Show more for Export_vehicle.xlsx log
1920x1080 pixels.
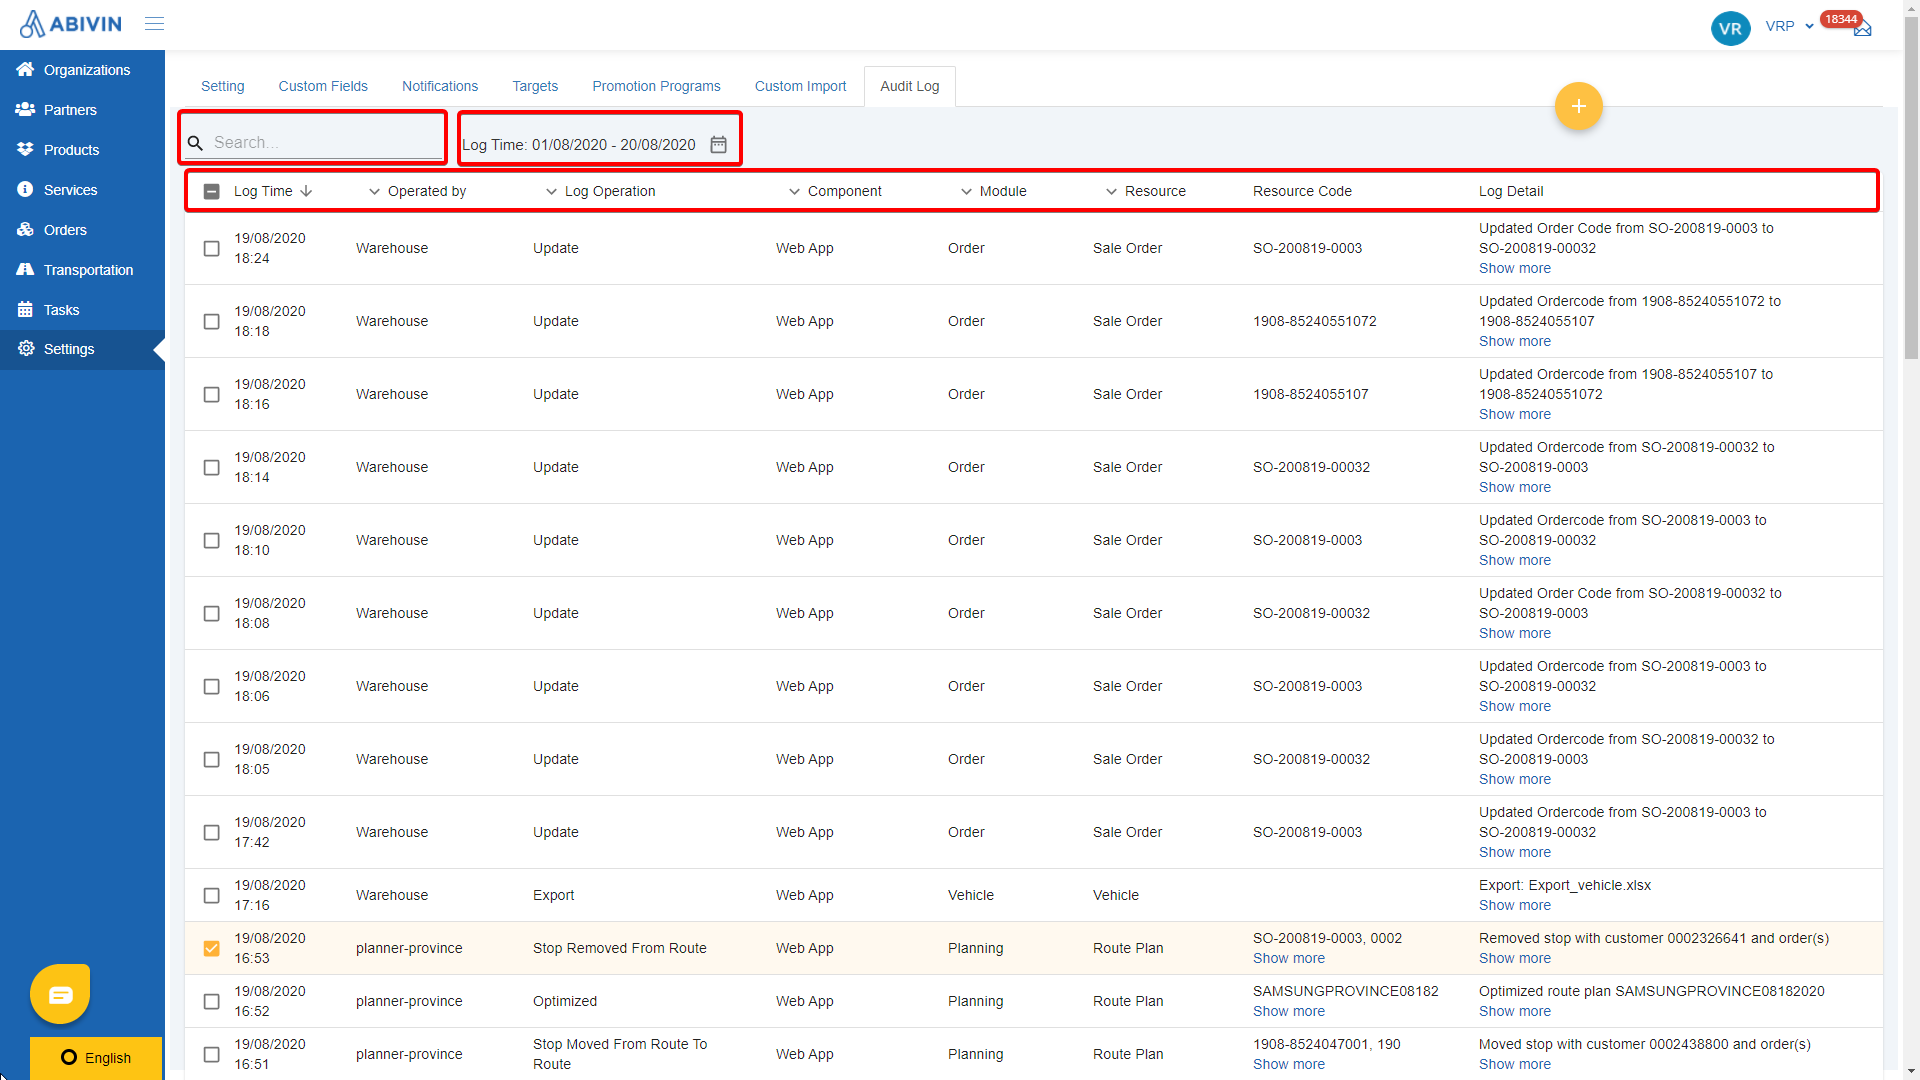pyautogui.click(x=1514, y=905)
